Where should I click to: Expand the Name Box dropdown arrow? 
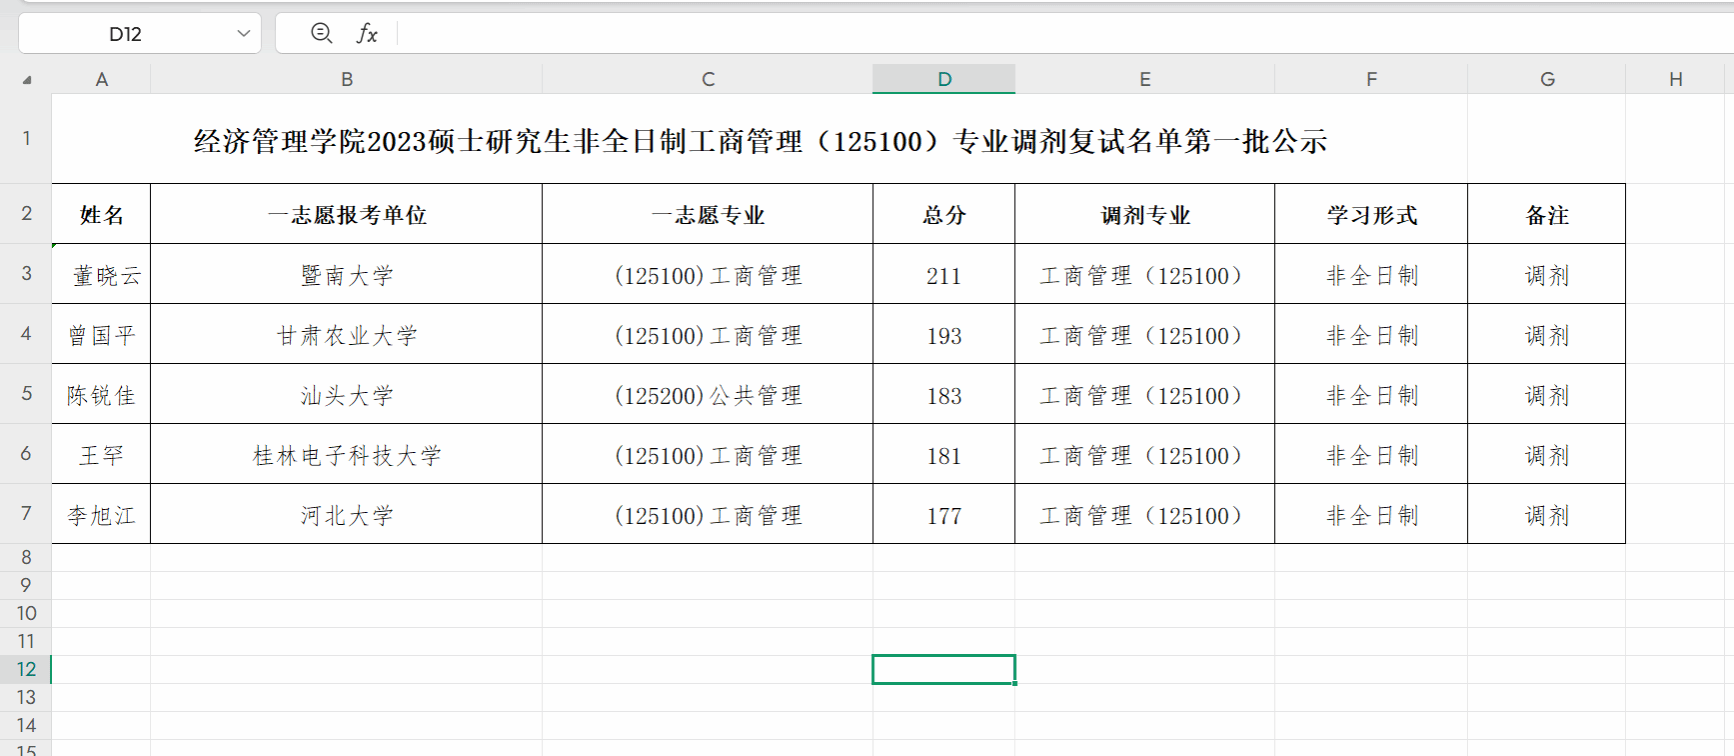click(243, 34)
